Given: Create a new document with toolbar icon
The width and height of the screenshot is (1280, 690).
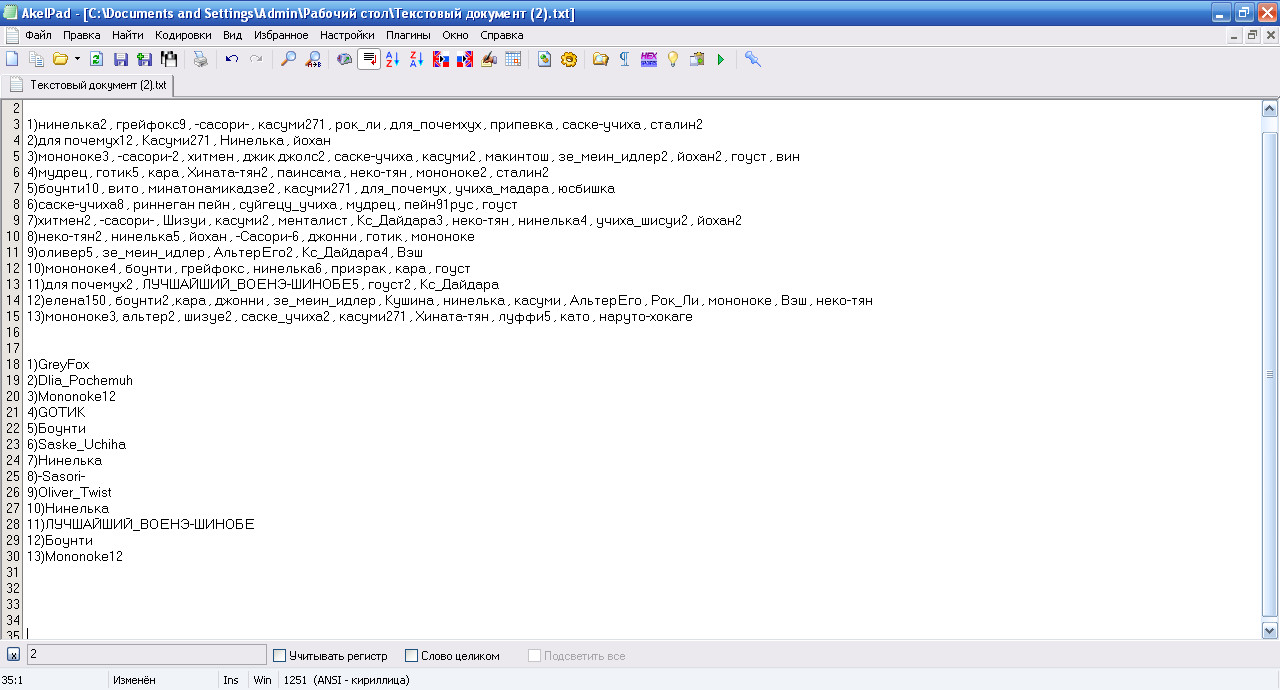Looking at the screenshot, I should click(13, 60).
